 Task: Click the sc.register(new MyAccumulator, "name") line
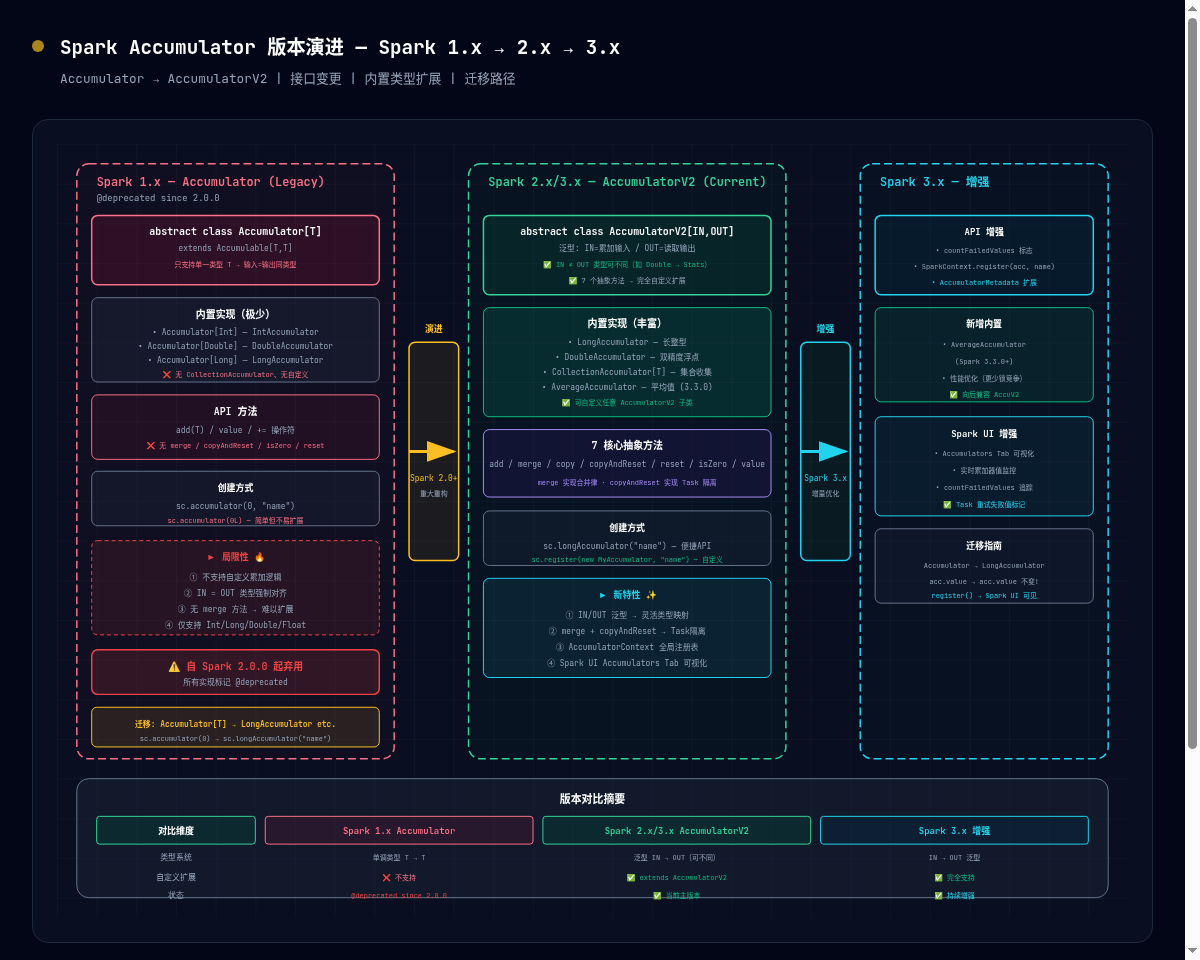(627, 560)
